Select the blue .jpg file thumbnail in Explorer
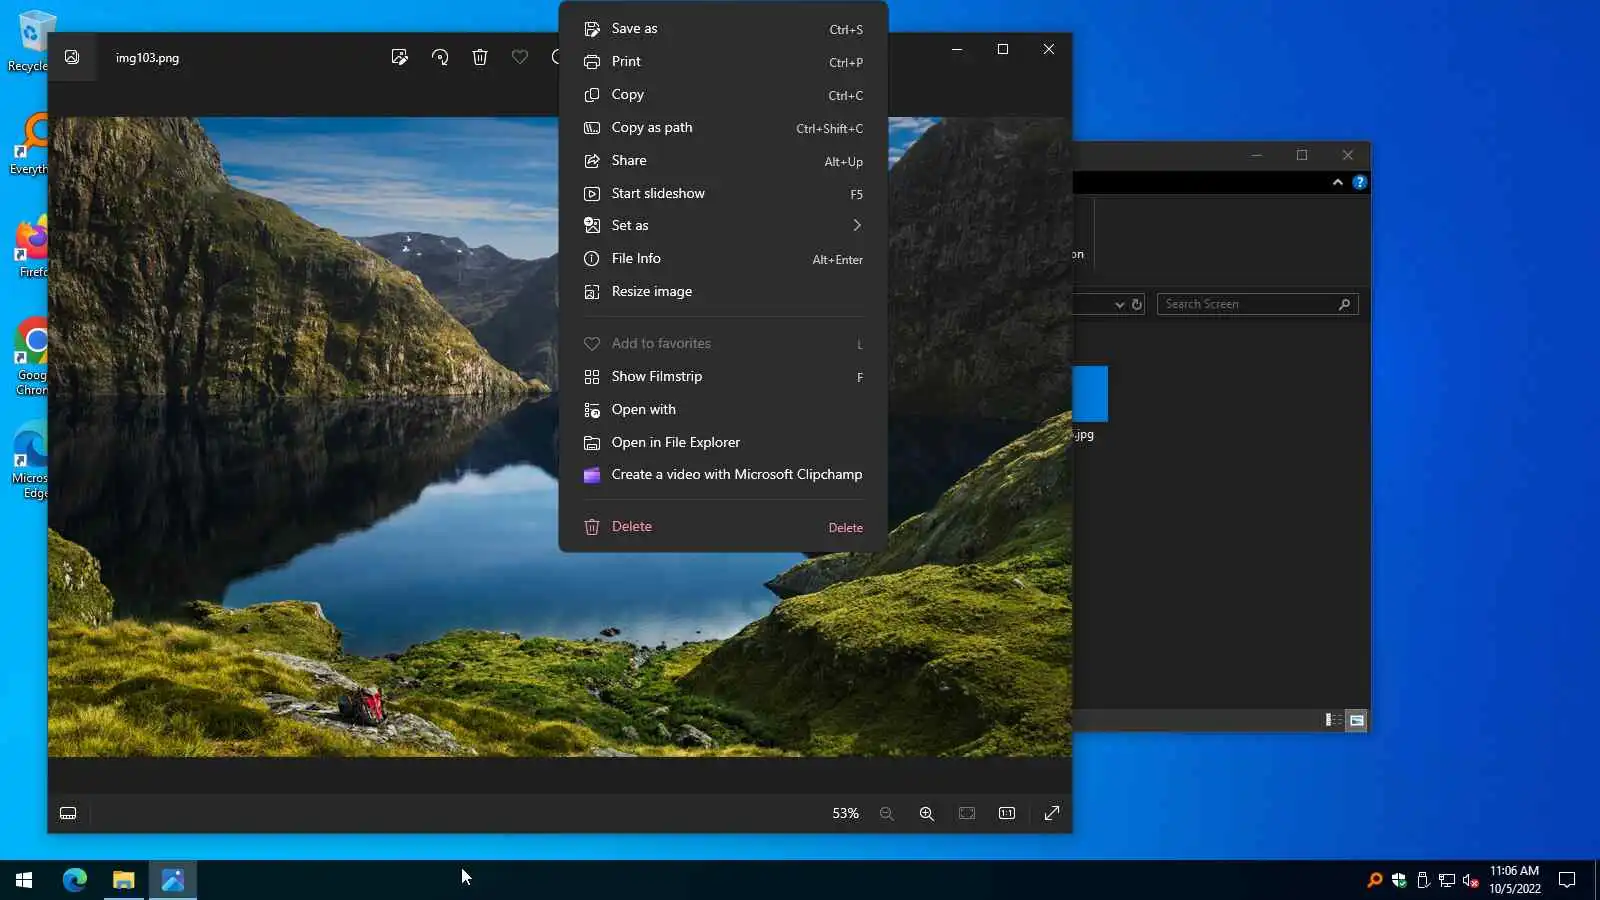Viewport: 1600px width, 900px height. [1090, 393]
